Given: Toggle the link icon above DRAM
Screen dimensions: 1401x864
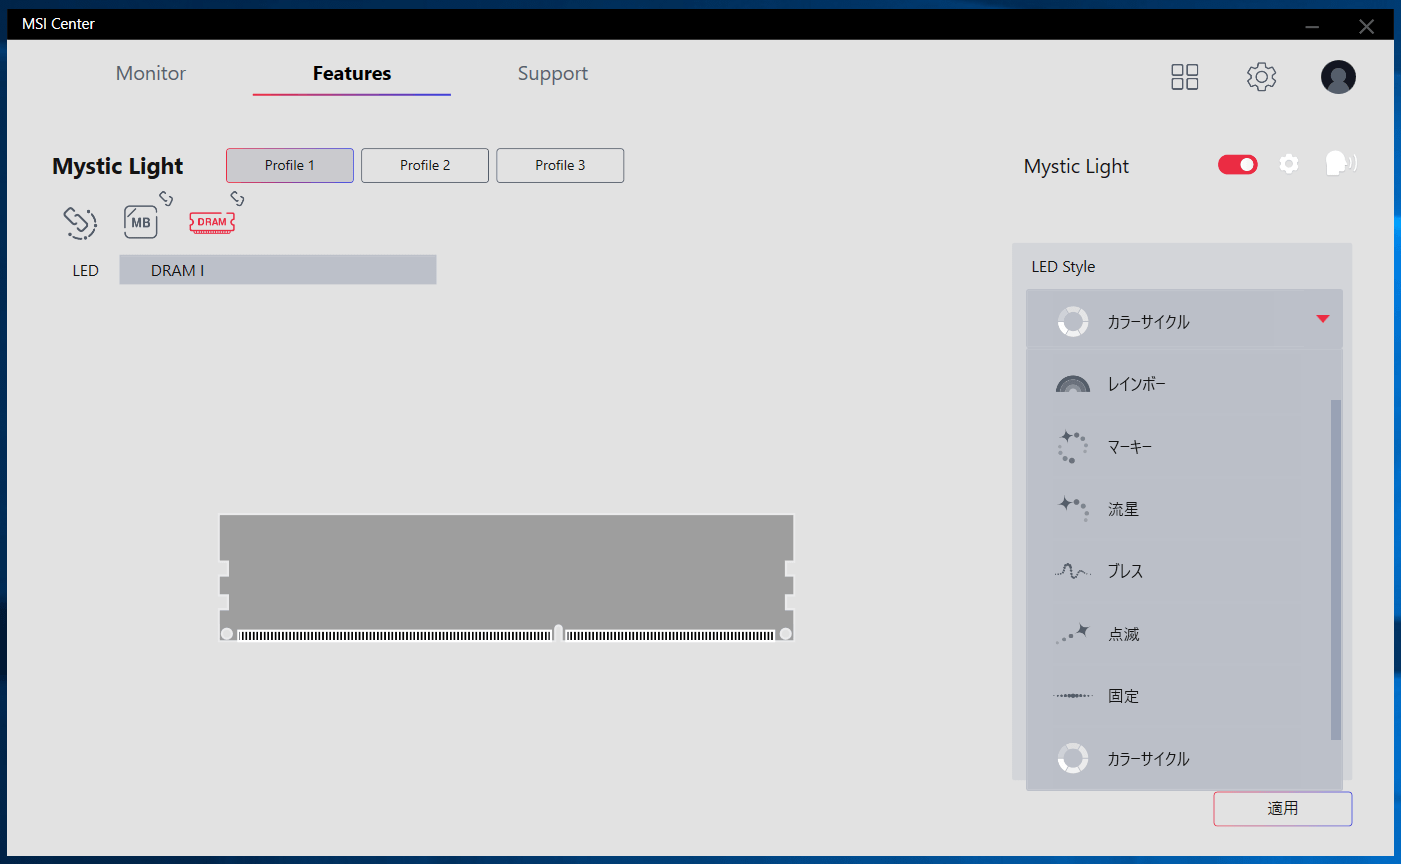Looking at the screenshot, I should (237, 198).
